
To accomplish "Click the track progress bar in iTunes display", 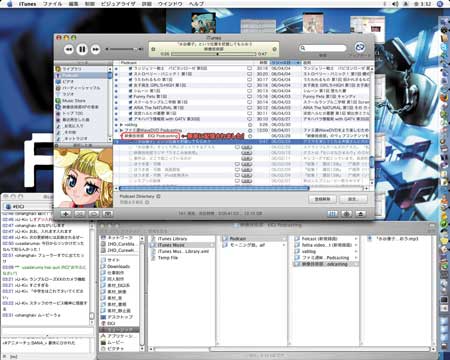I will point(214,54).
